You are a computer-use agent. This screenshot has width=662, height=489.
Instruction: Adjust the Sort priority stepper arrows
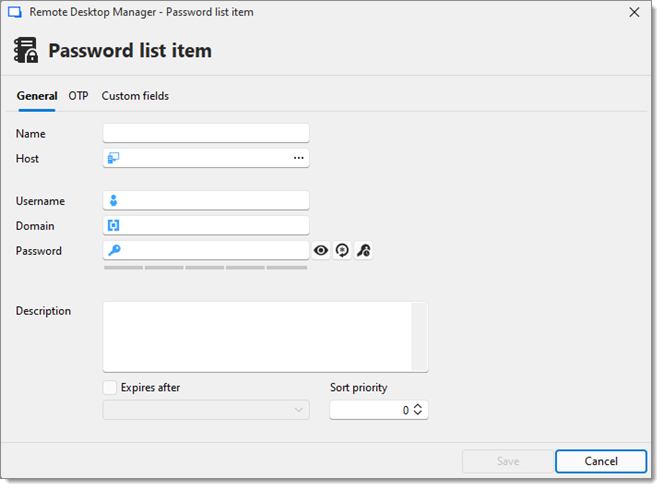click(x=418, y=410)
